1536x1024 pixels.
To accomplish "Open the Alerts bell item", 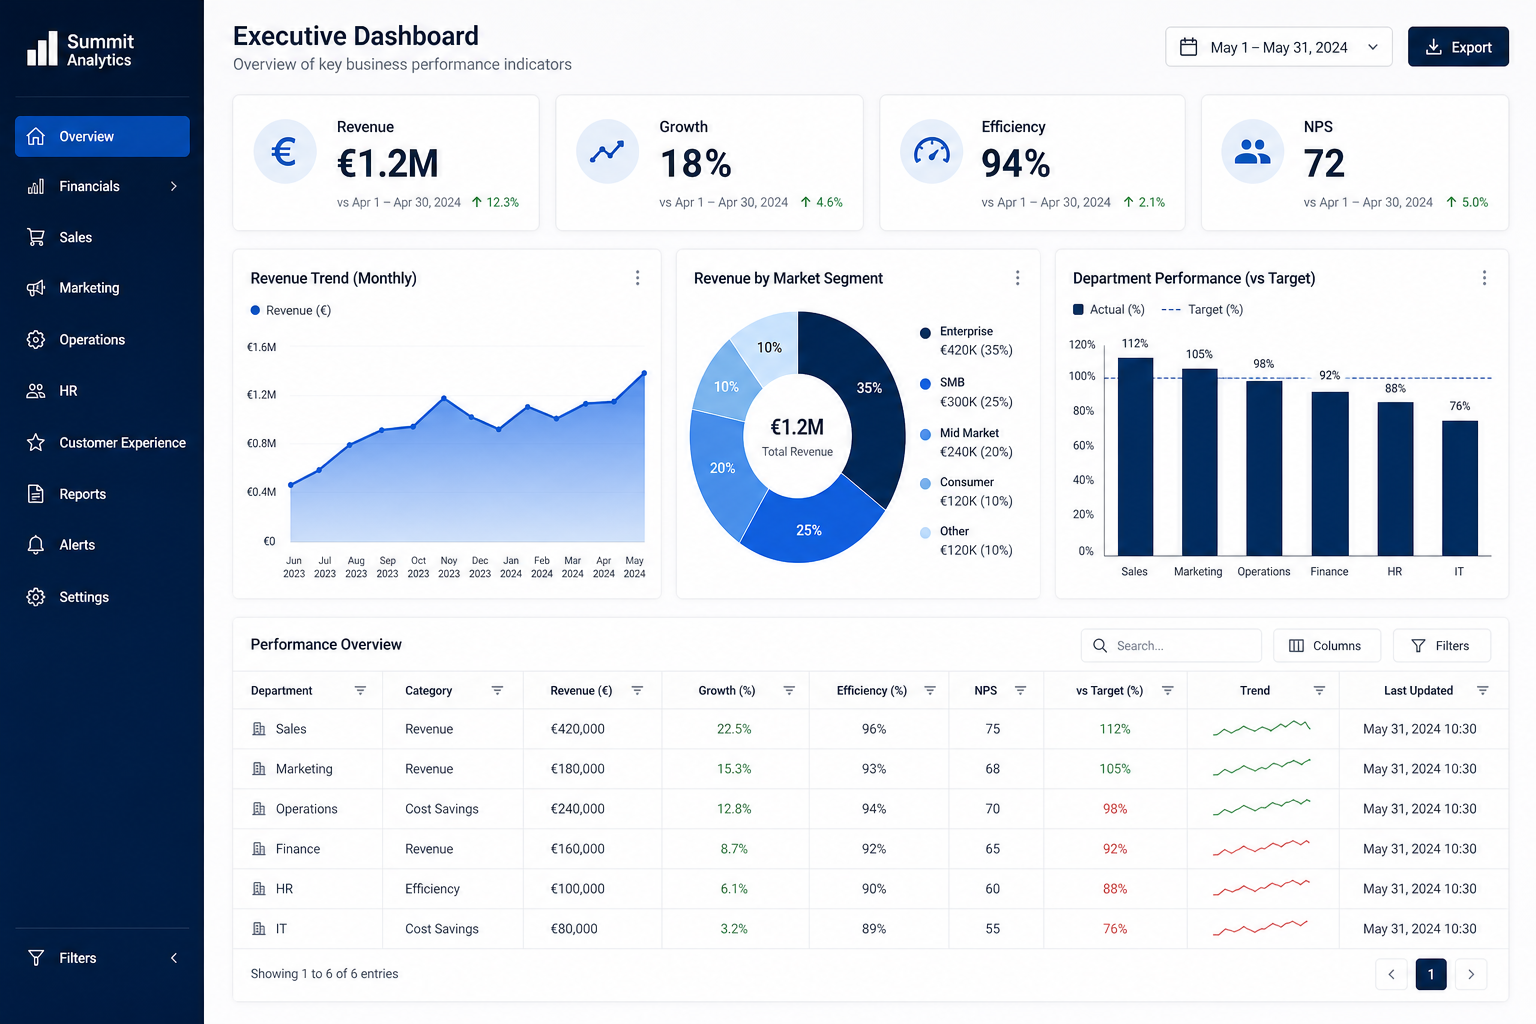I will 102,545.
